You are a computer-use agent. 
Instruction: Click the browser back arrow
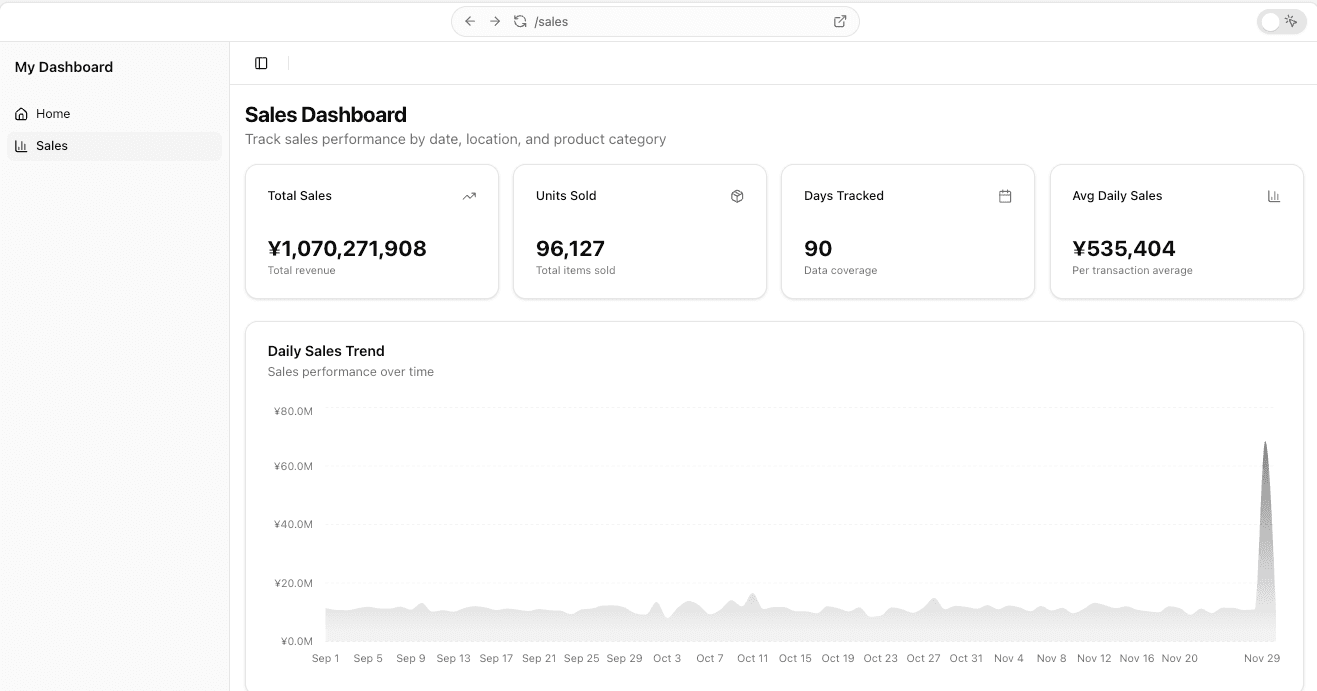tap(469, 20)
